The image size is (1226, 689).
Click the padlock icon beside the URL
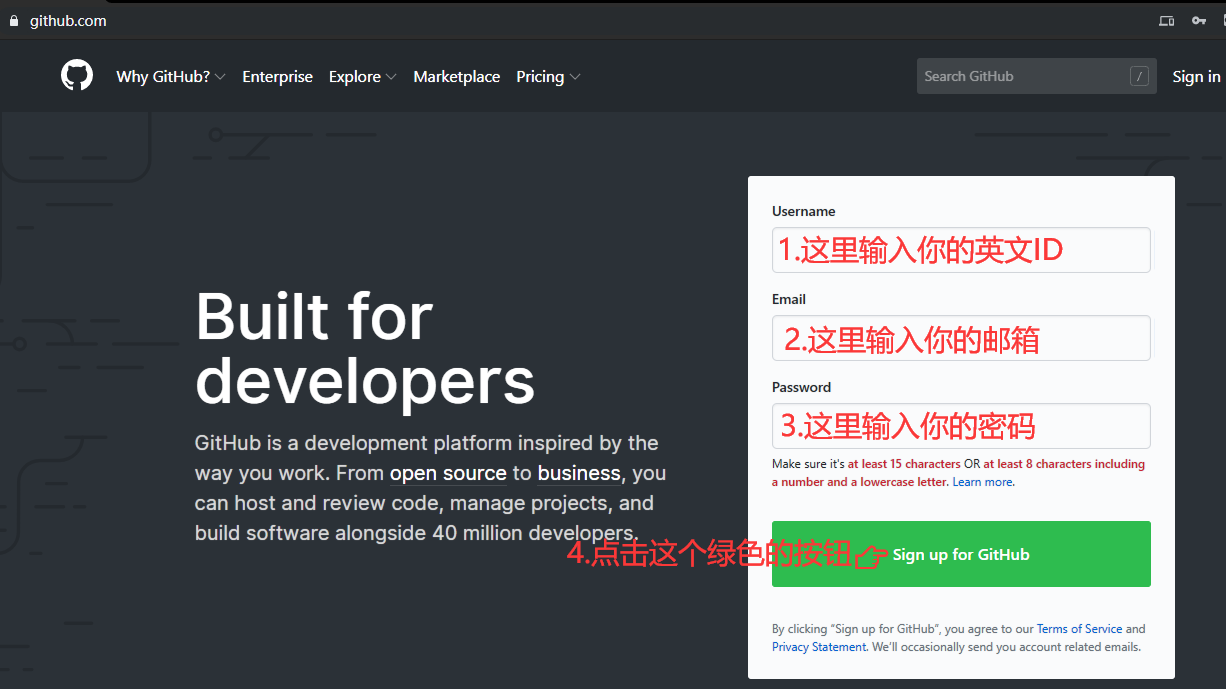[x=14, y=21]
